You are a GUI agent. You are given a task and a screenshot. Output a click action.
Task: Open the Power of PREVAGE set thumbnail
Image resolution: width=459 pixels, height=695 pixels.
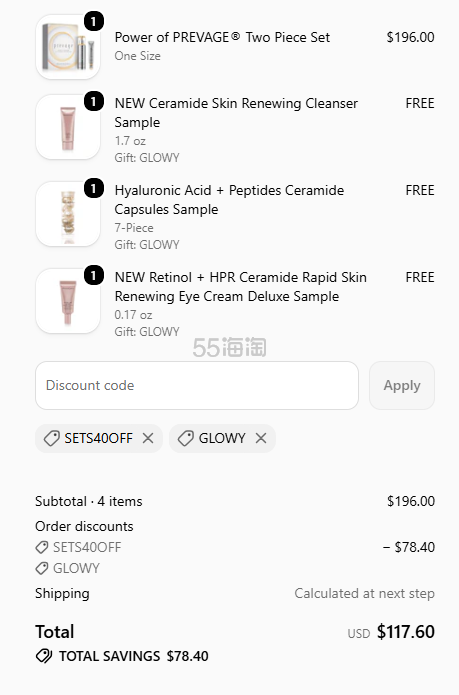click(x=68, y=47)
